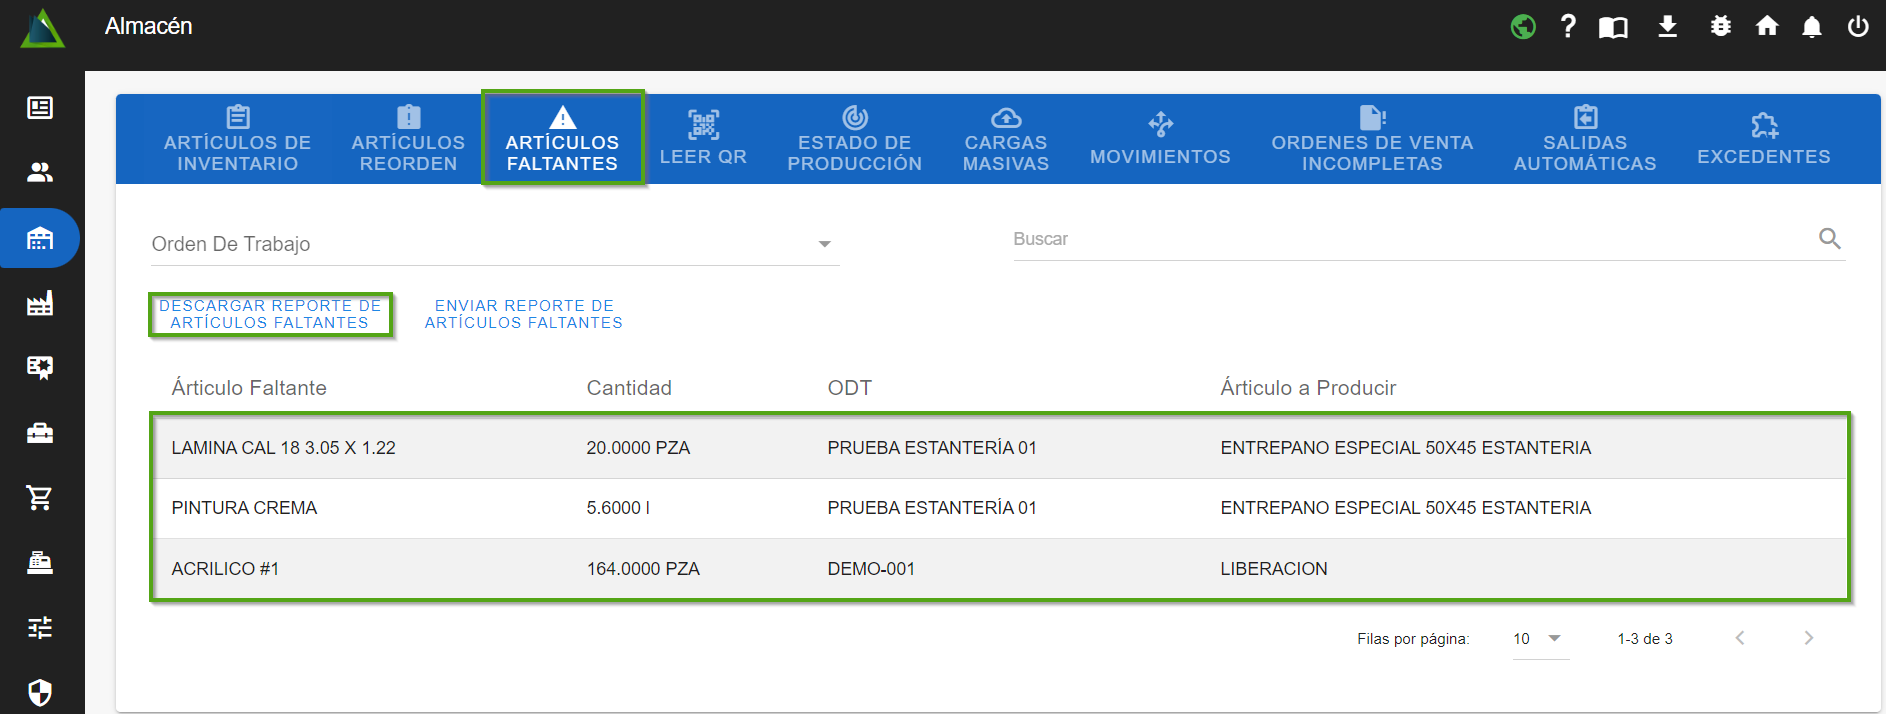
Task: Switch to Artículos de Inventario tab
Action: [x=237, y=139]
